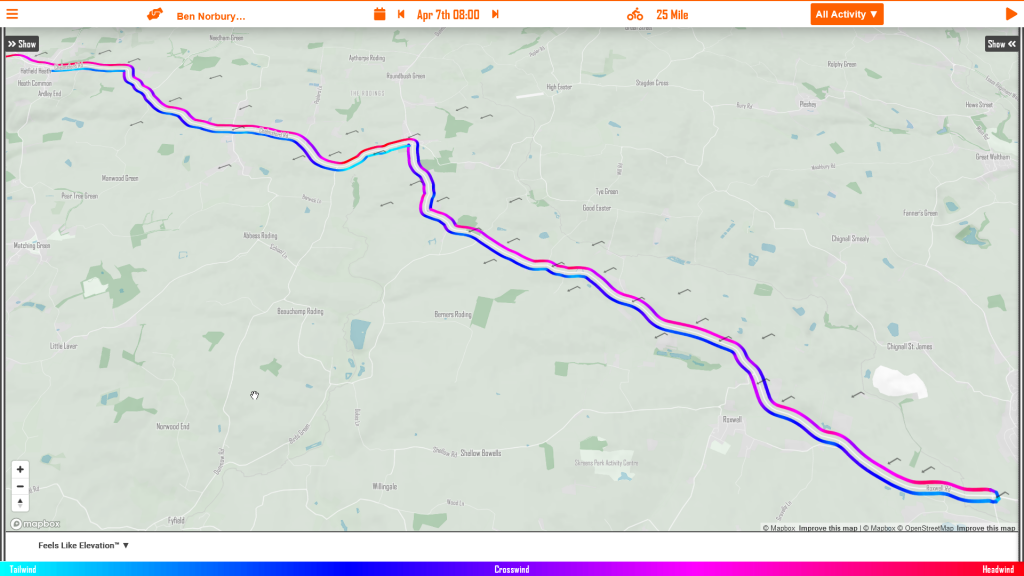Expand the Feels Like Elevation dropdown
Image resolution: width=1024 pixels, height=576 pixels.
point(84,545)
